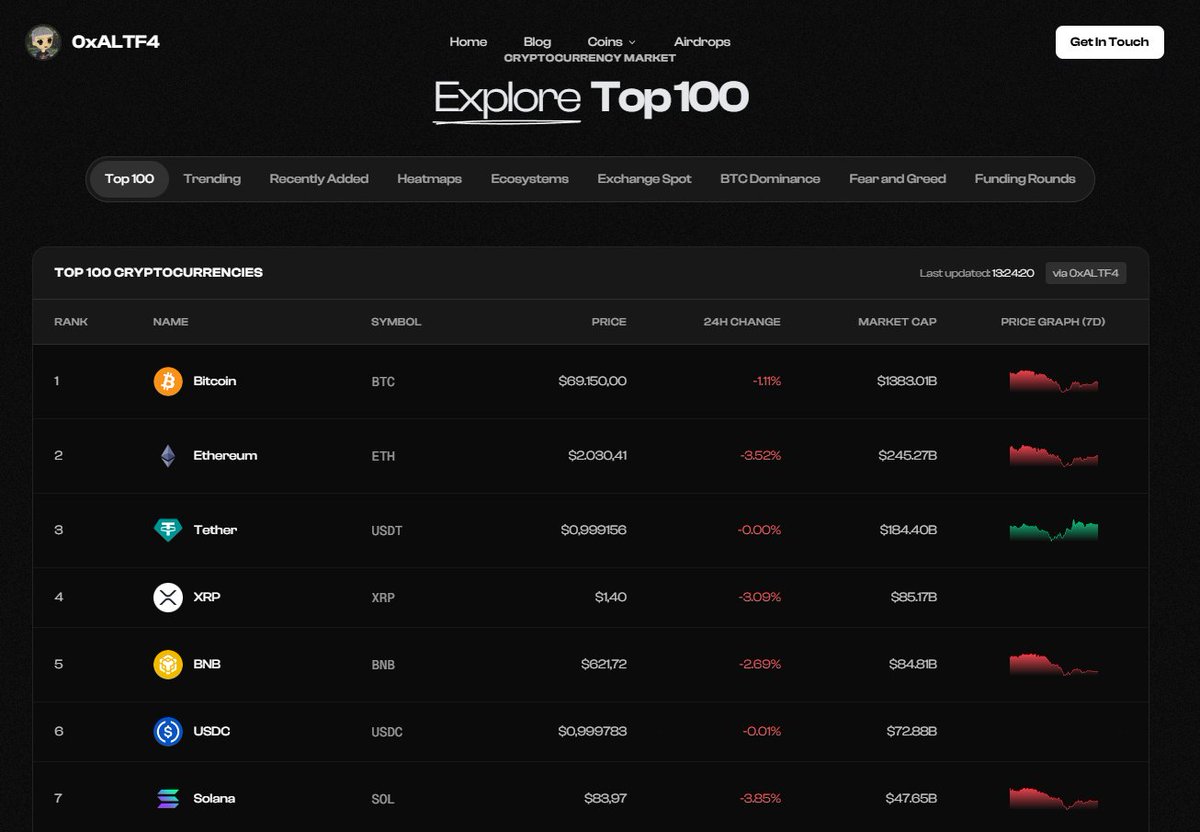
Task: Click the -3.09% XRP change value
Action: click(x=761, y=597)
